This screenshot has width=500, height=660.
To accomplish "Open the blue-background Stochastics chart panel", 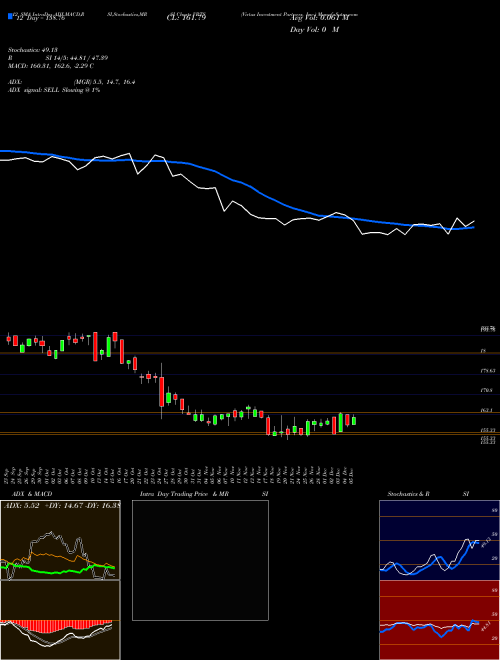I will coord(439,540).
